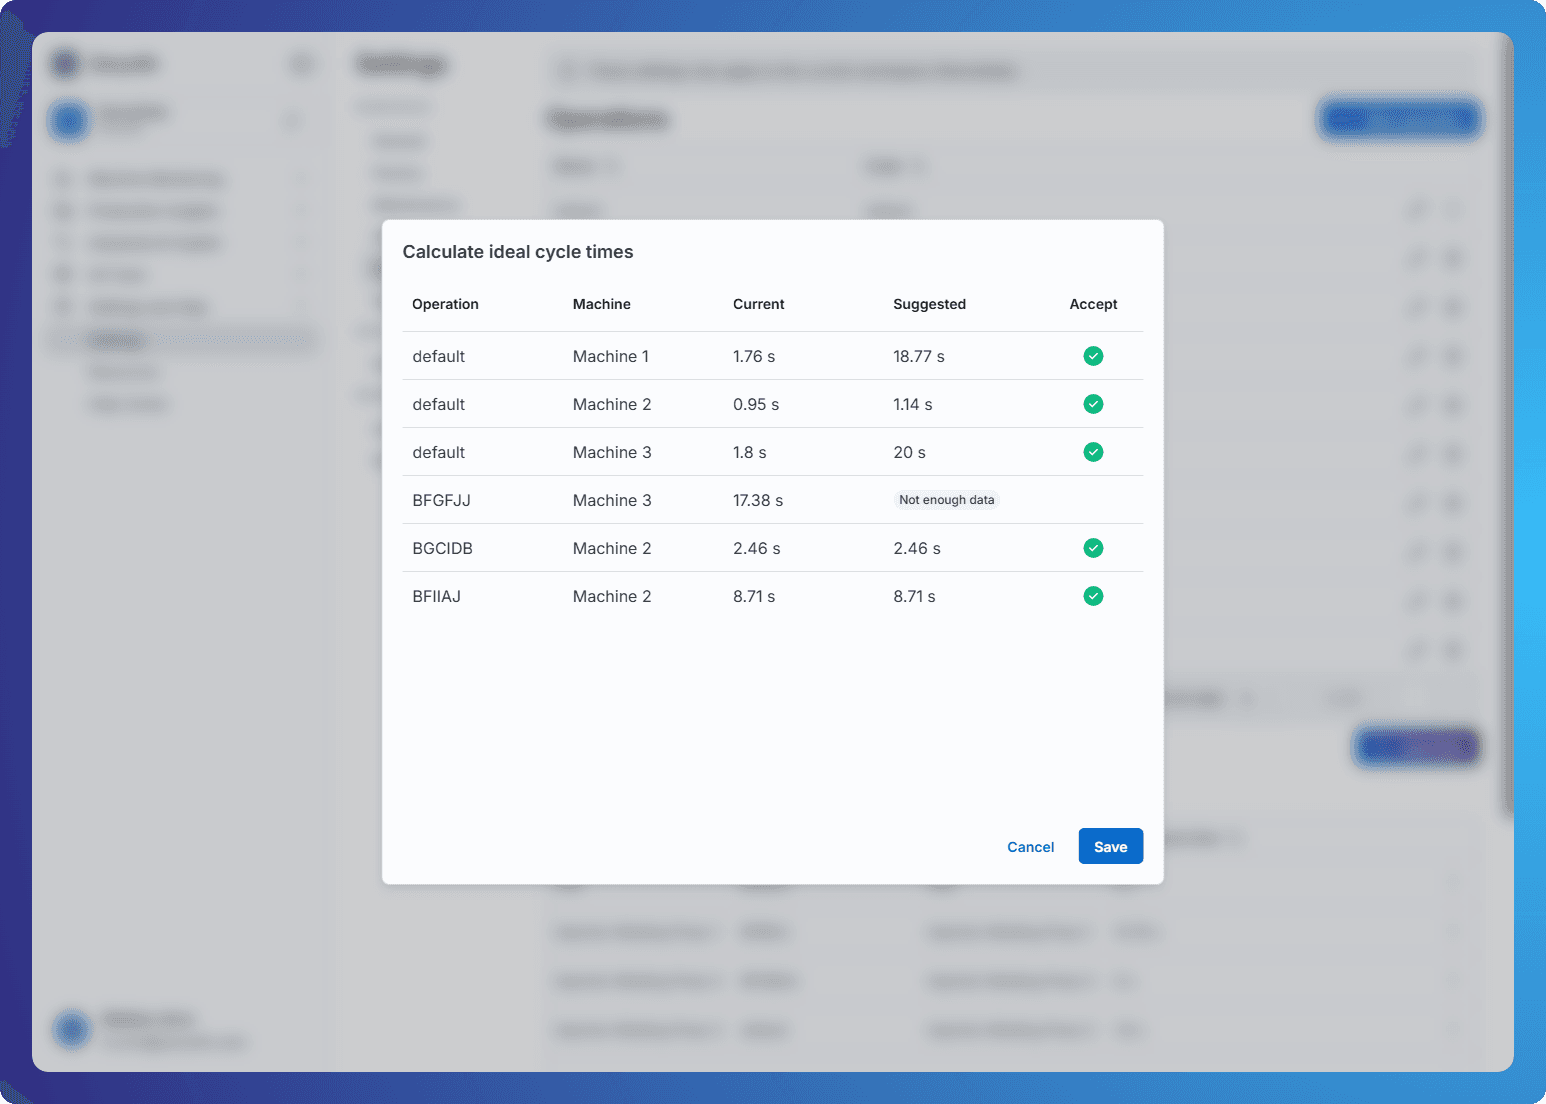This screenshot has width=1546, height=1104.
Task: Select the BFGFJJ operation row
Action: pyautogui.click(x=441, y=499)
